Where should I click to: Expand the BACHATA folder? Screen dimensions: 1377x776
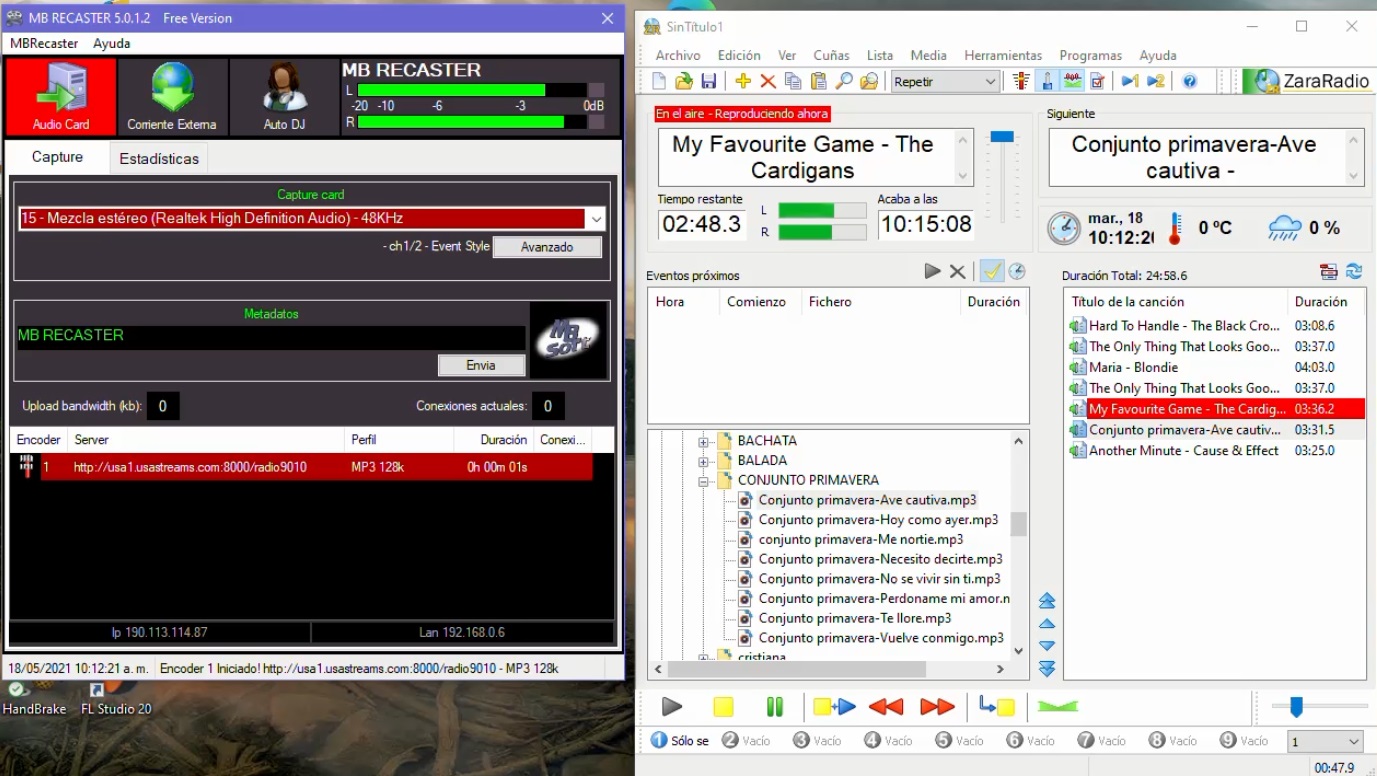tap(703, 441)
